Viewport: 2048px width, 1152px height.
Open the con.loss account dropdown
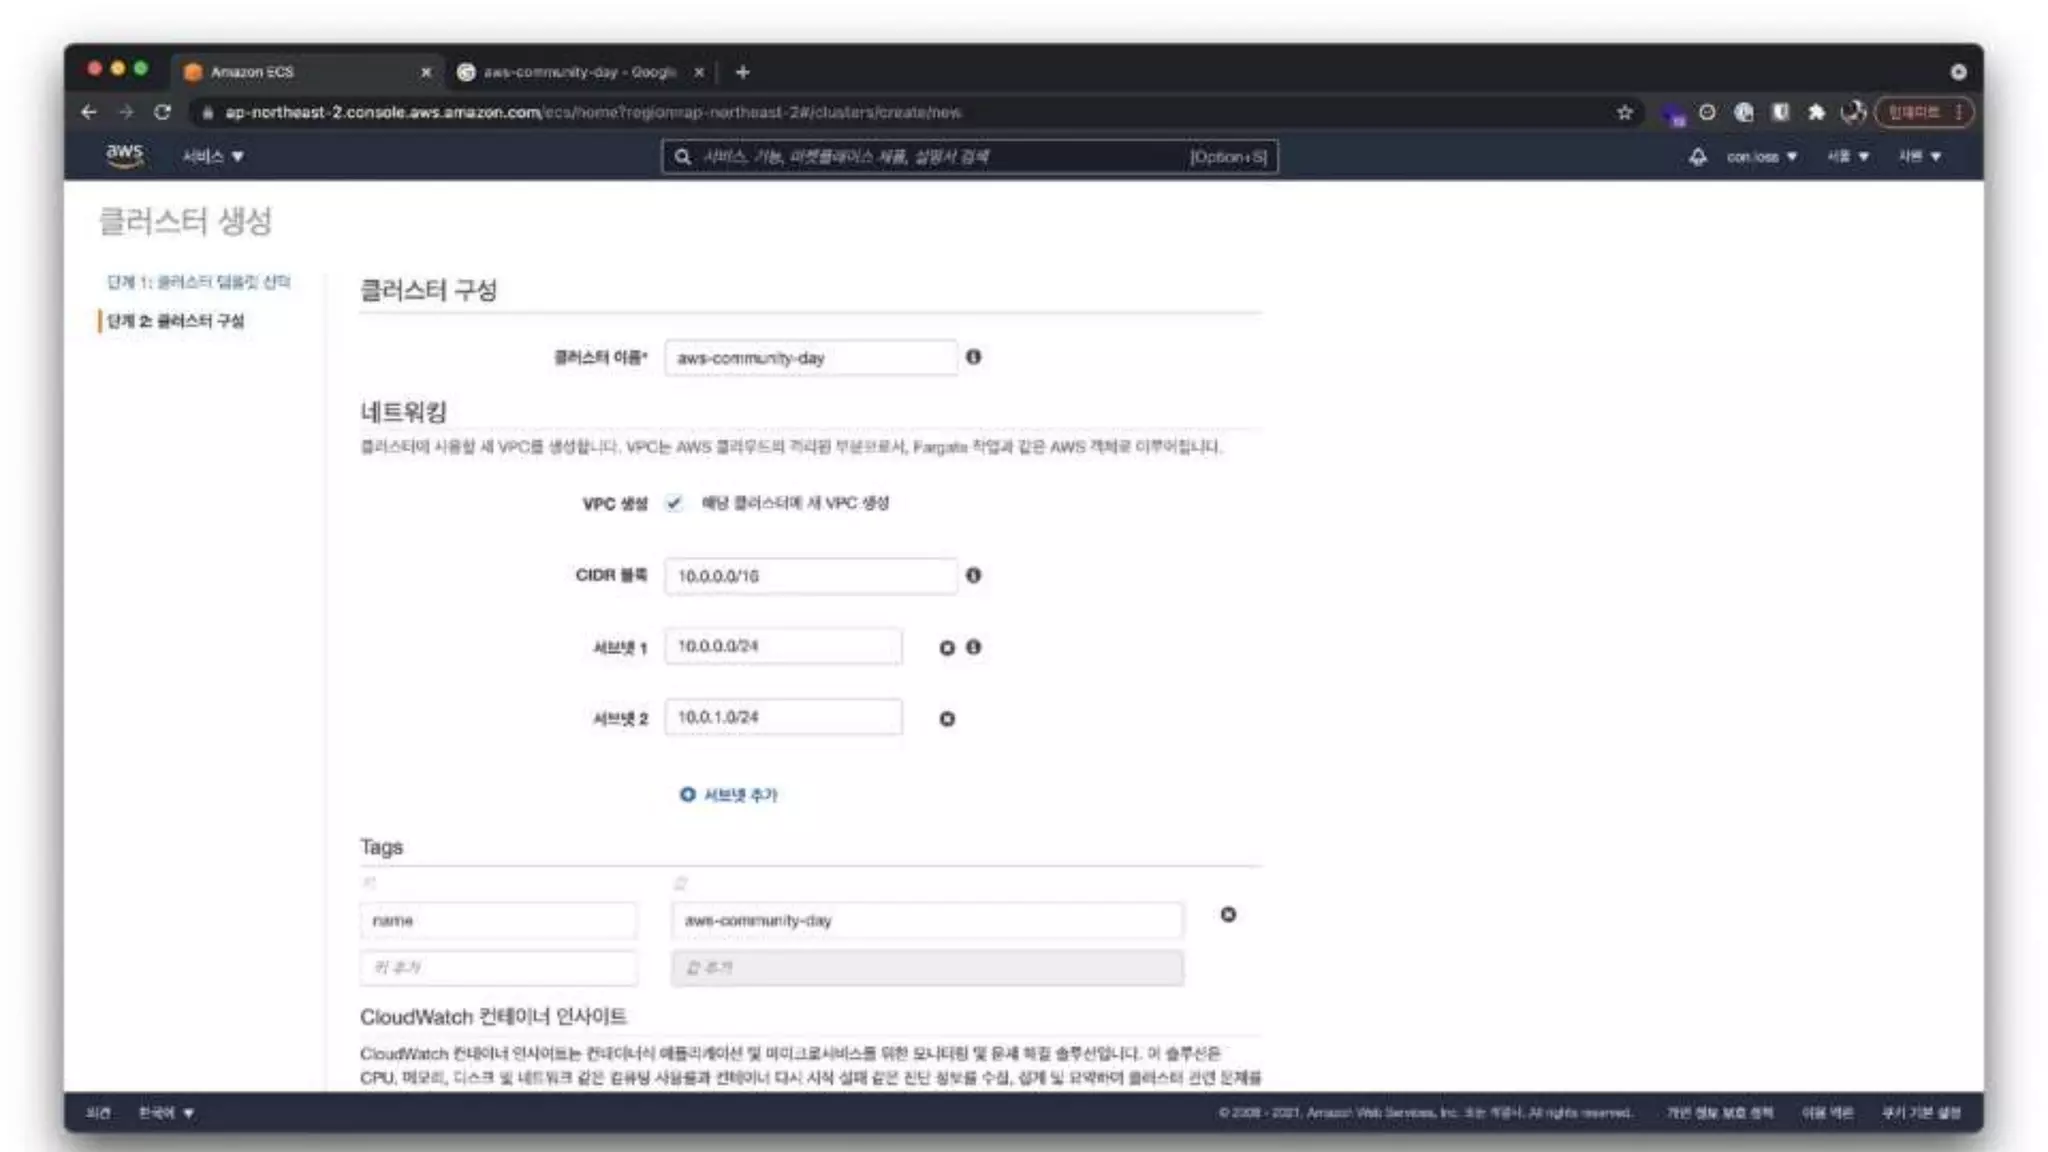pyautogui.click(x=1761, y=156)
